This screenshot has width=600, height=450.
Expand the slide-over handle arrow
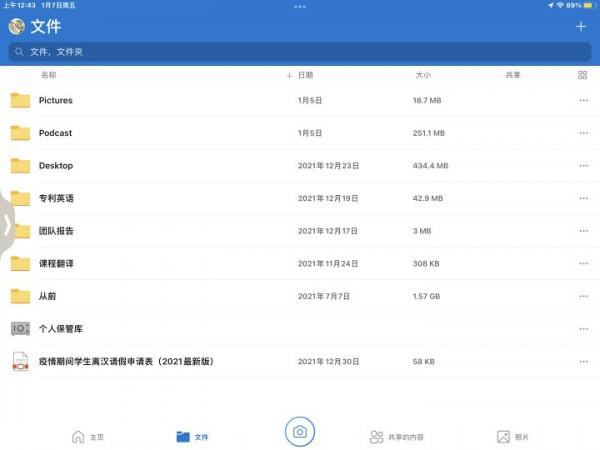pos(7,225)
